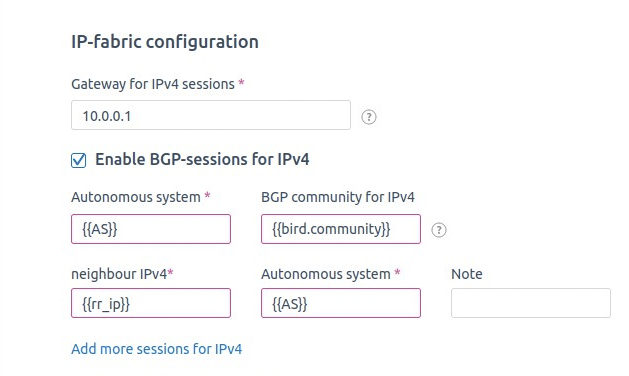Click the 'Note' column label
Screen dimensions: 629x376
coord(467,274)
